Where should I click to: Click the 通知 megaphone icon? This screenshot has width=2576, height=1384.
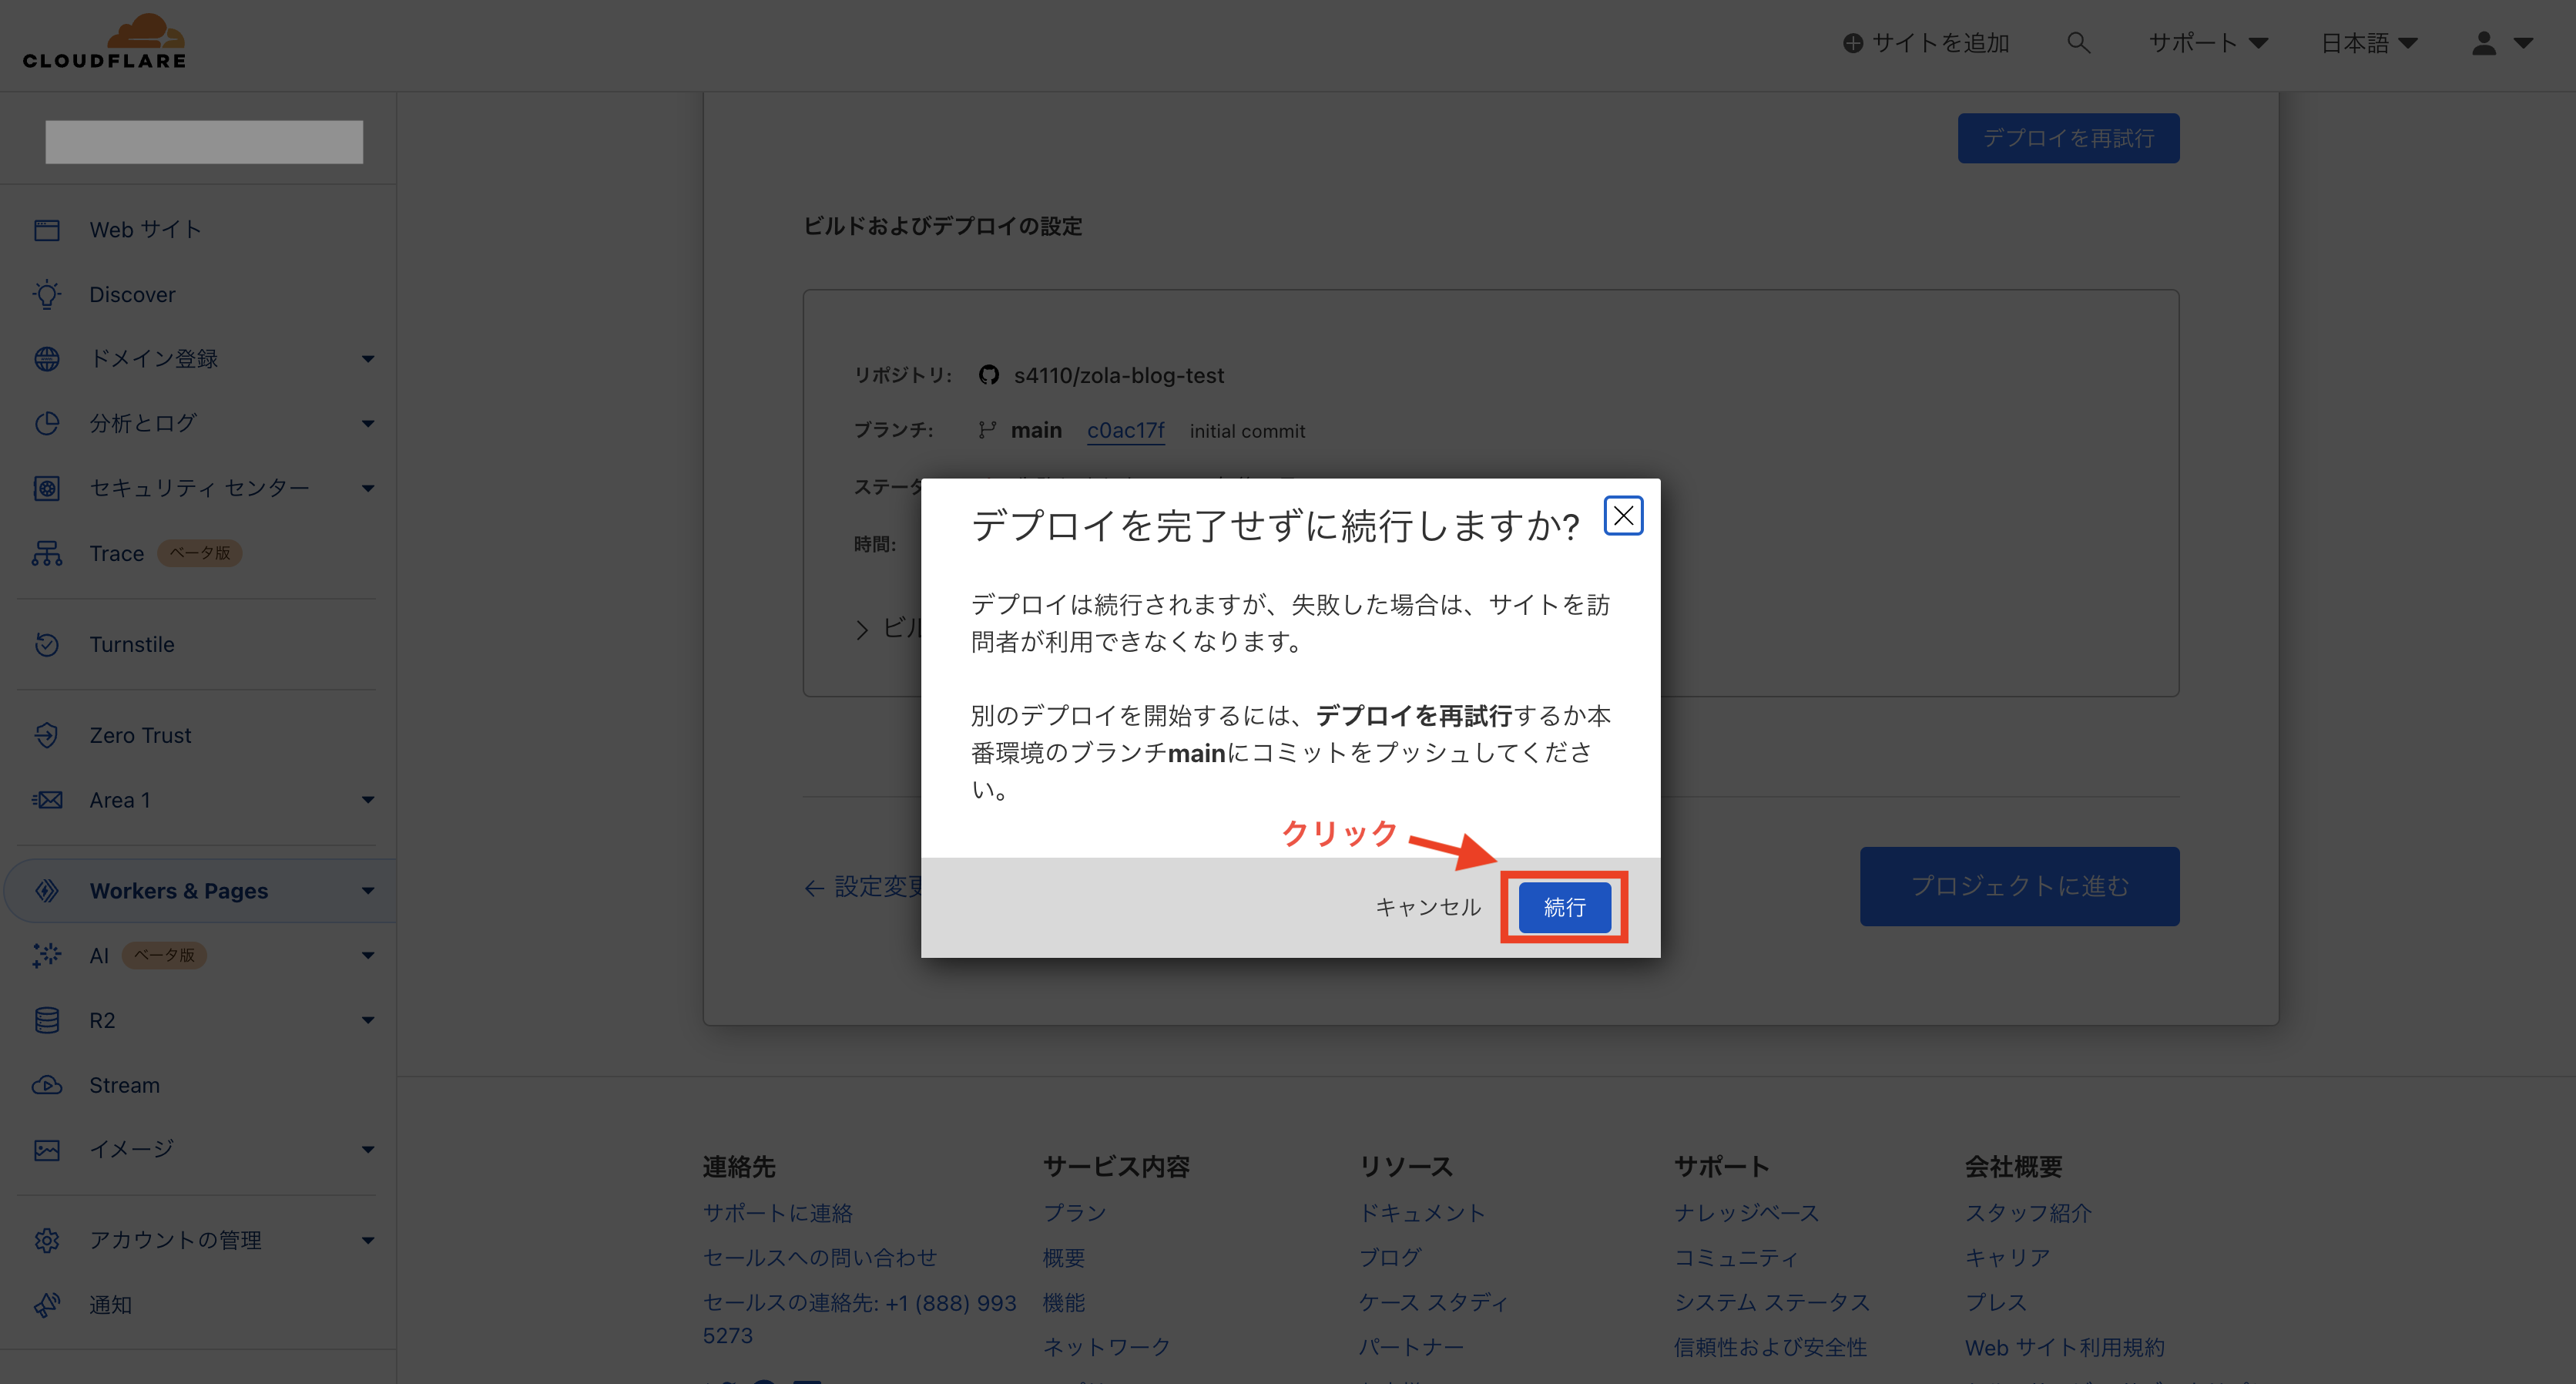[x=47, y=1305]
